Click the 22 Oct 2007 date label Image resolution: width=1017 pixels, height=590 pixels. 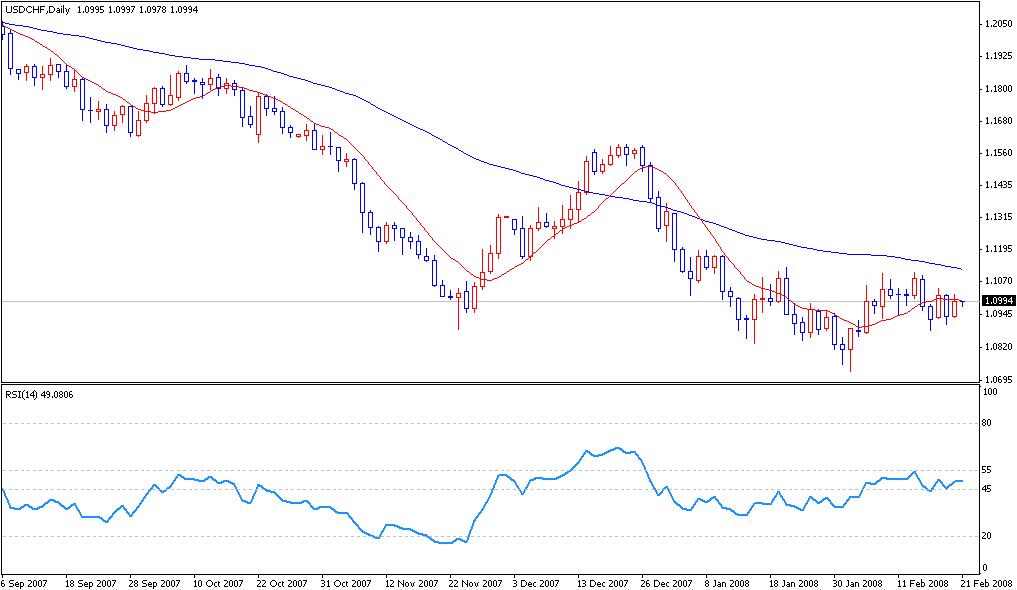click(x=283, y=583)
